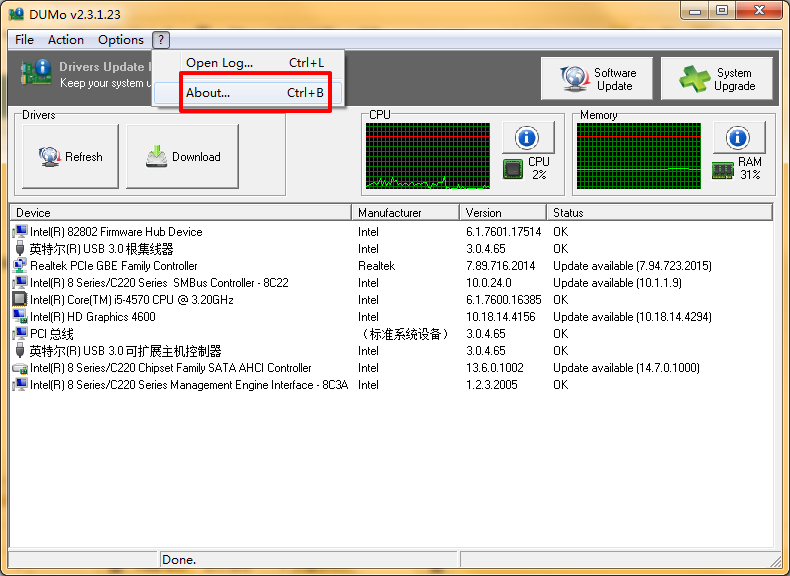Click the Realtek PCIe GBE network icon
This screenshot has height=576, width=790.
coord(20,266)
